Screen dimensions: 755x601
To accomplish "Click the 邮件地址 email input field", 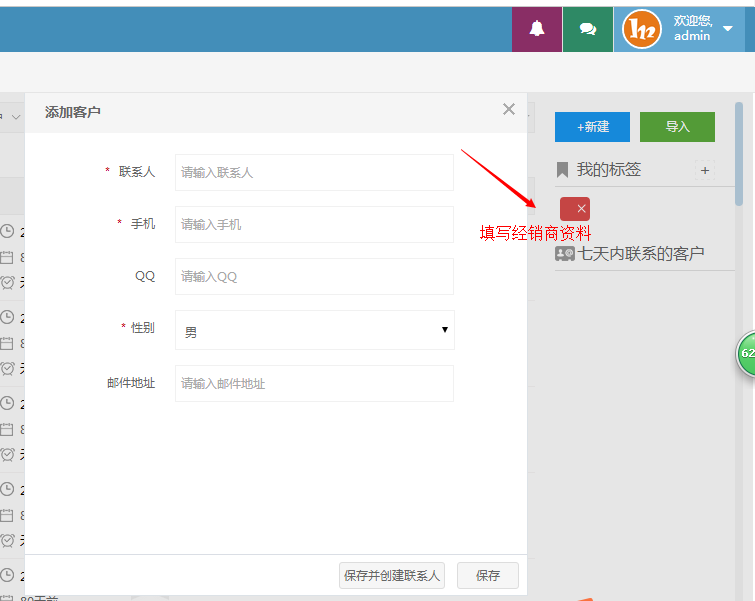I will click(x=314, y=383).
